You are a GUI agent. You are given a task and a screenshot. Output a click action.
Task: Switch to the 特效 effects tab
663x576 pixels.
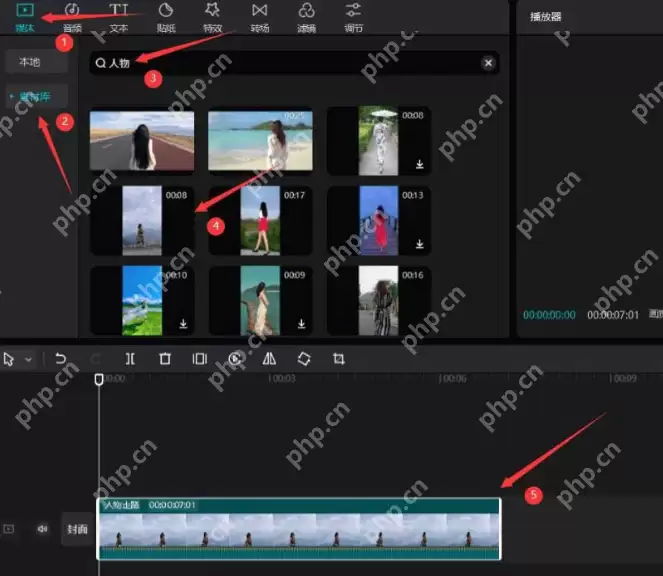[x=212, y=17]
